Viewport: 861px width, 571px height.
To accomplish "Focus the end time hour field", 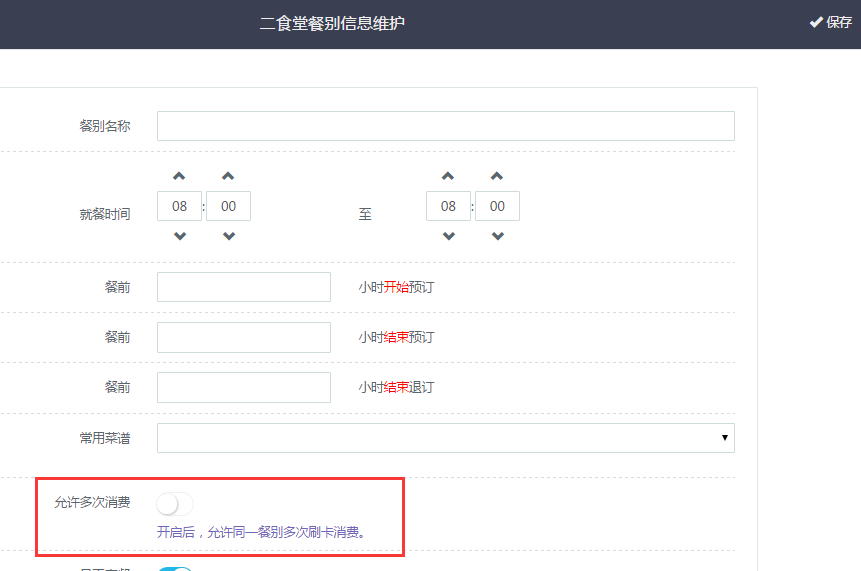I will [x=448, y=206].
